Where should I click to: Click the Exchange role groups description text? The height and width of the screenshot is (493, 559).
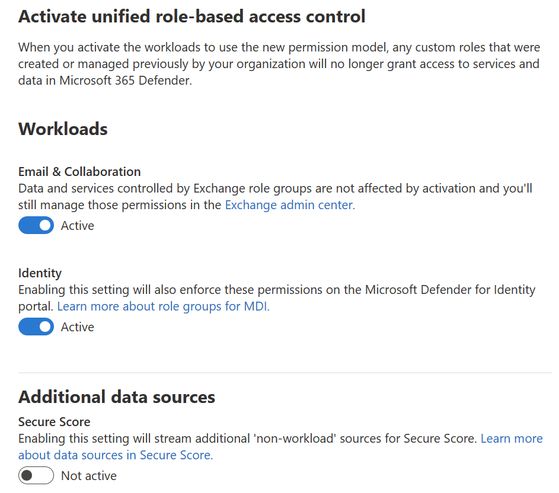pyautogui.click(x=275, y=196)
